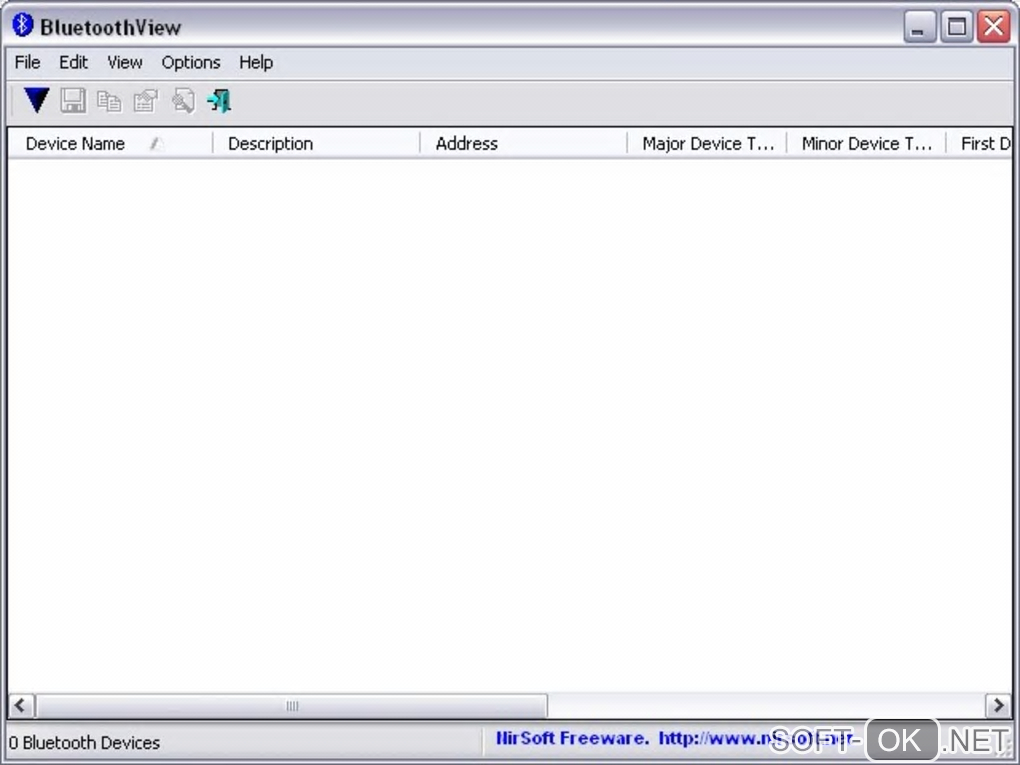
Task: Sort by Major Device Type column
Action: pyautogui.click(x=707, y=143)
